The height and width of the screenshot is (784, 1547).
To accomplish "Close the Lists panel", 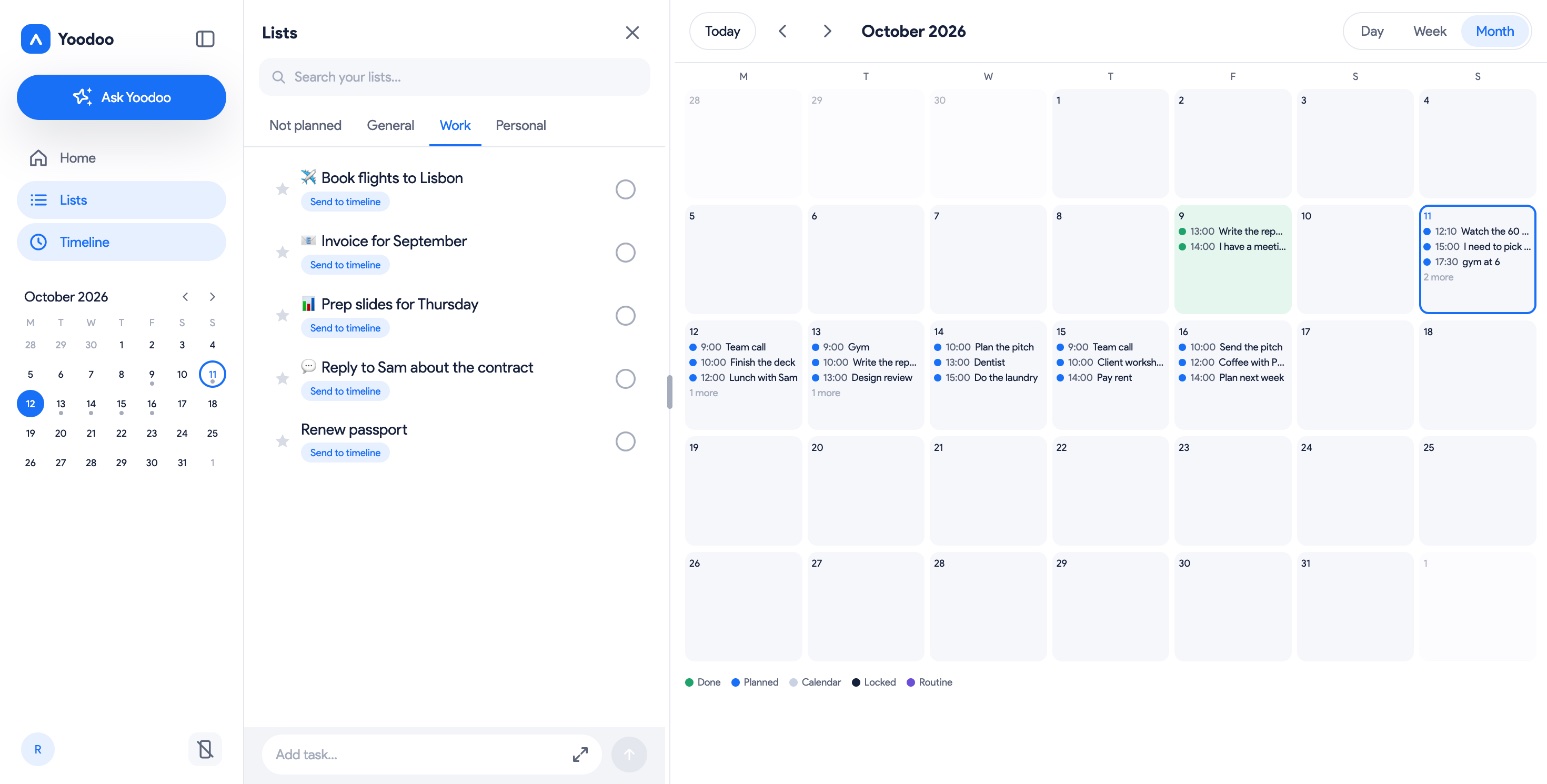I will point(632,33).
